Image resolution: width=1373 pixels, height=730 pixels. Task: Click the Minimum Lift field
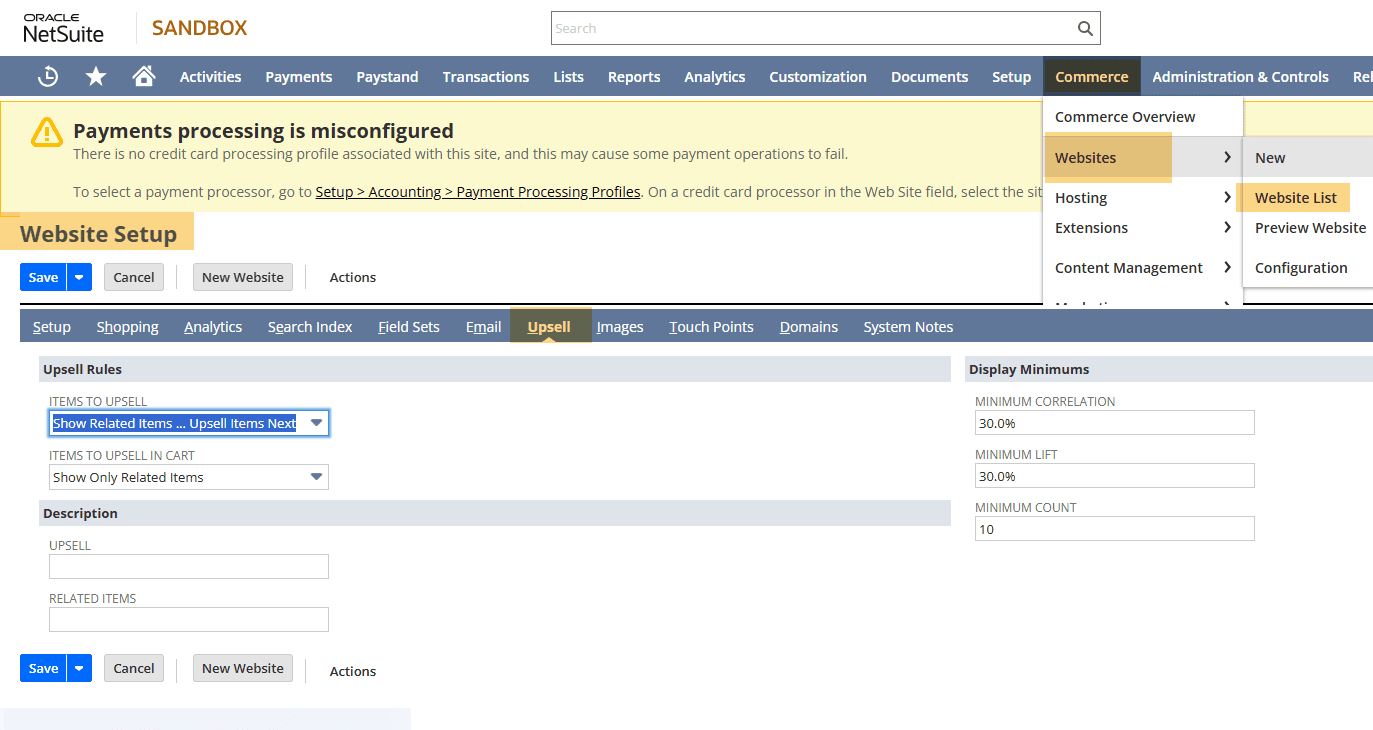1115,476
